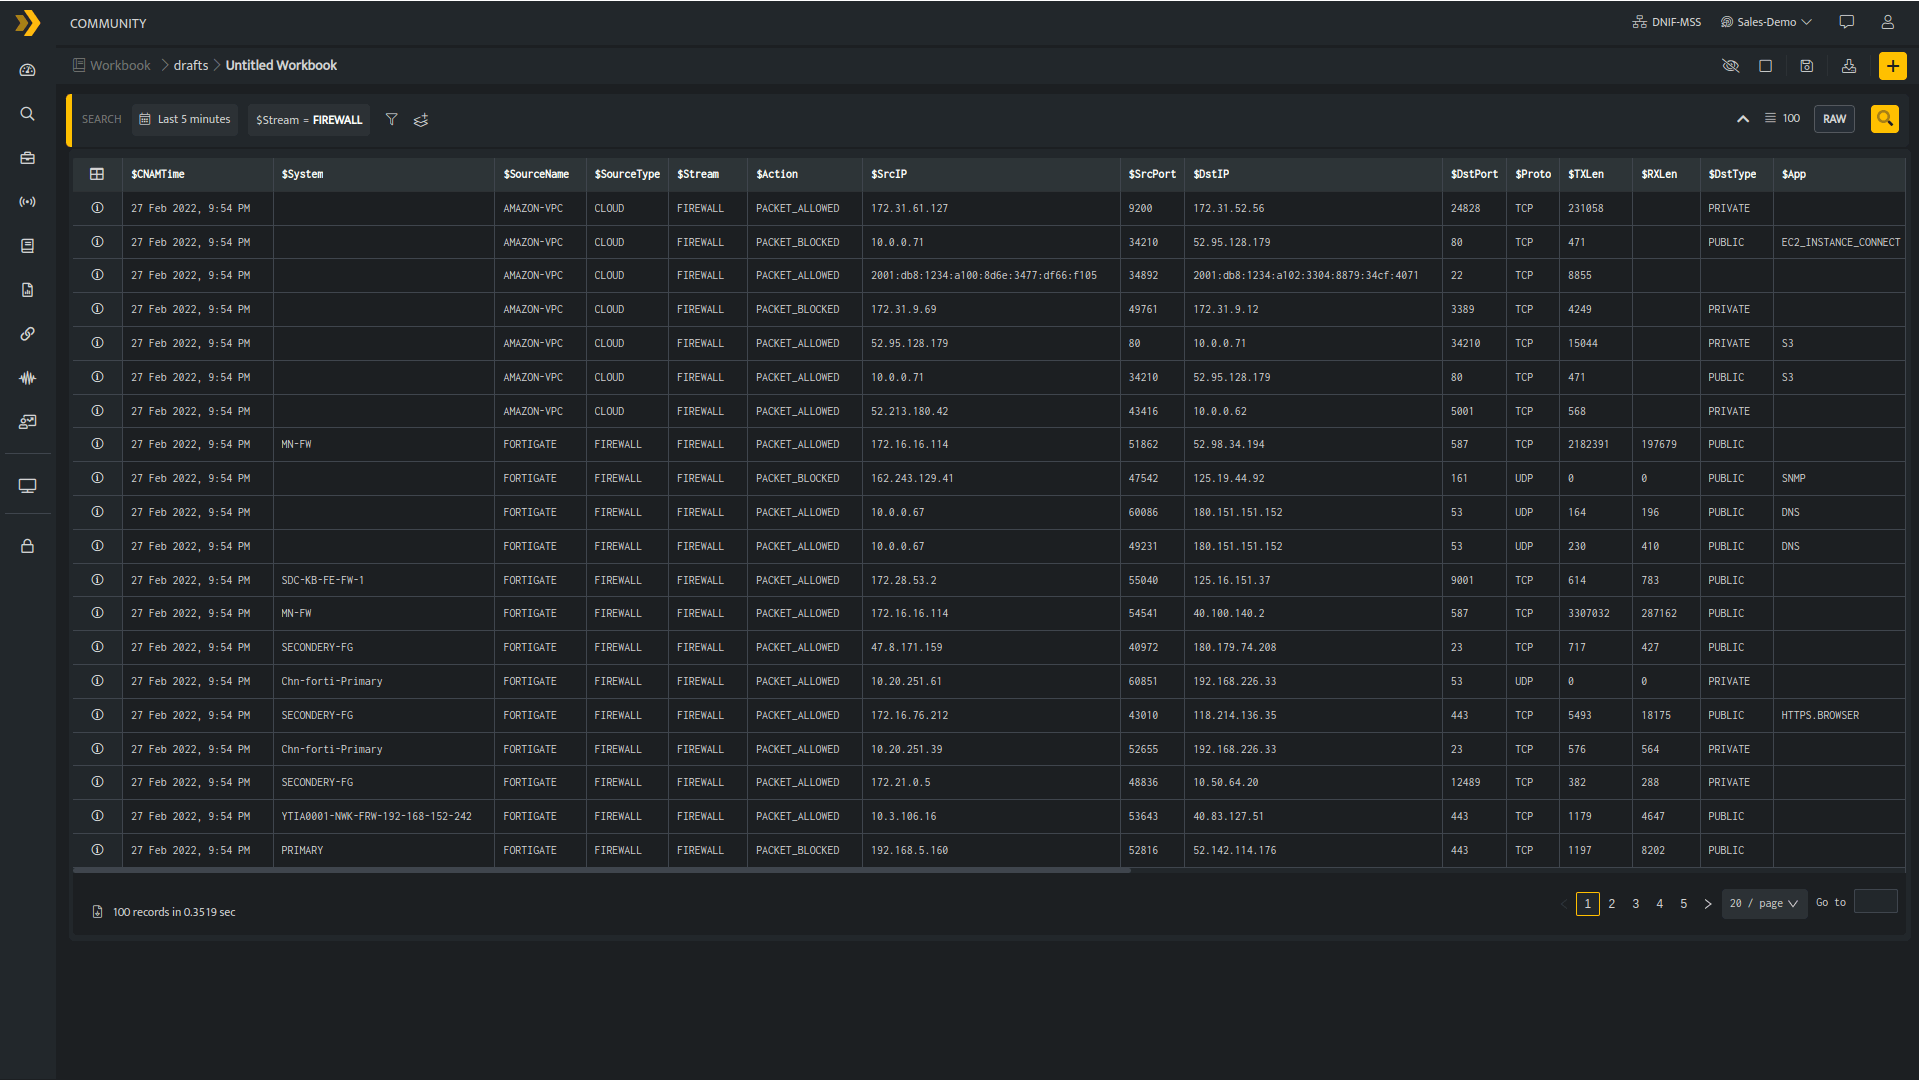Open search in left sidebar

[x=28, y=114]
